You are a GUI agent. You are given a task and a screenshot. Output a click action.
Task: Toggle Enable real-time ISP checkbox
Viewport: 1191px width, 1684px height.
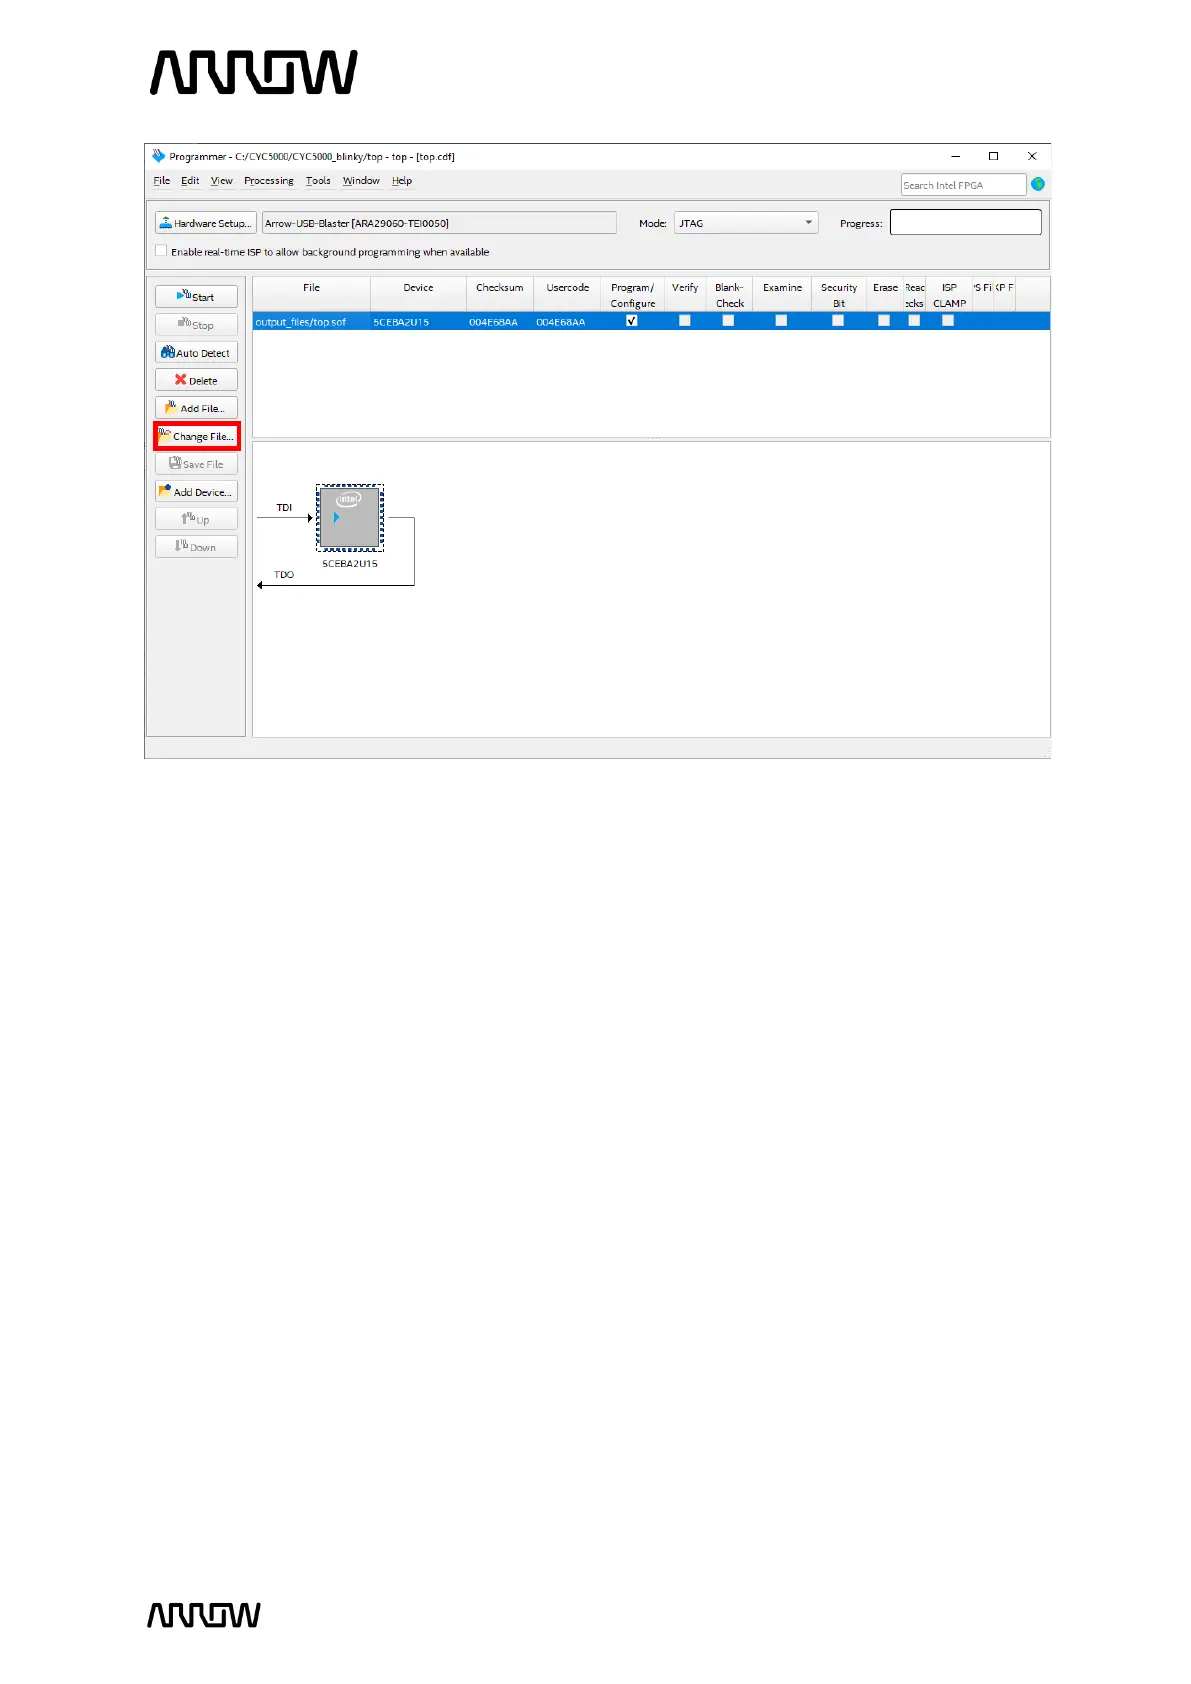point(161,251)
